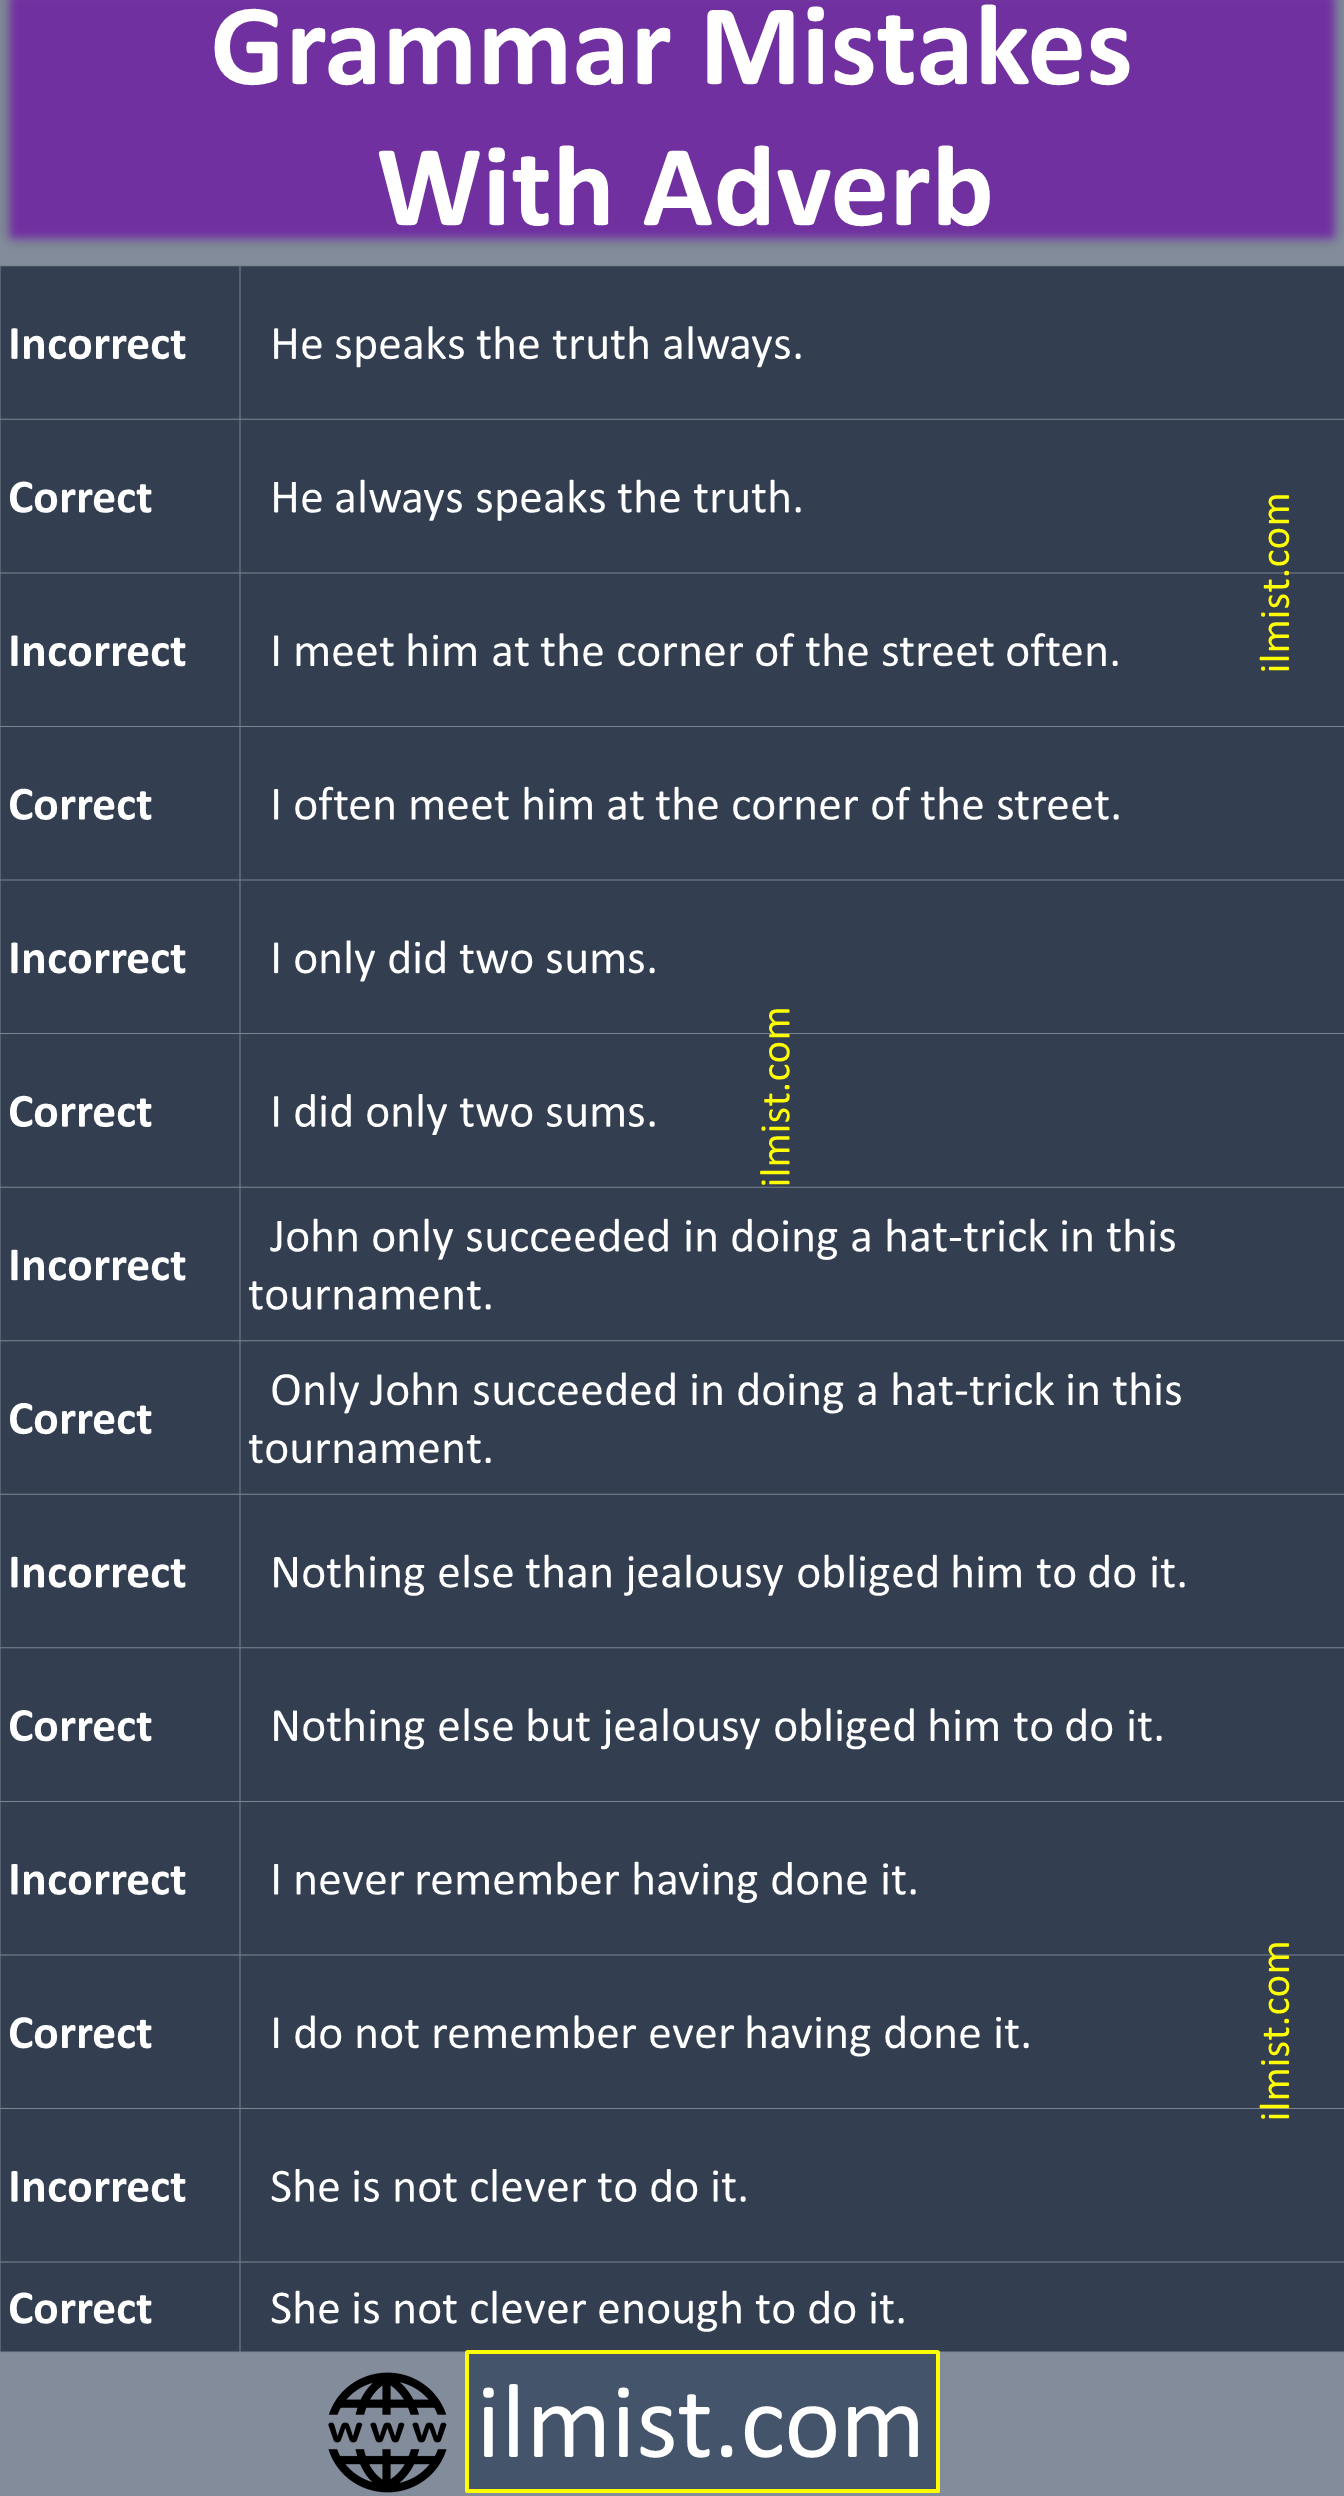Select sentence 'He speaks the truth always.'
This screenshot has height=2496, width=1344.
coord(537,344)
